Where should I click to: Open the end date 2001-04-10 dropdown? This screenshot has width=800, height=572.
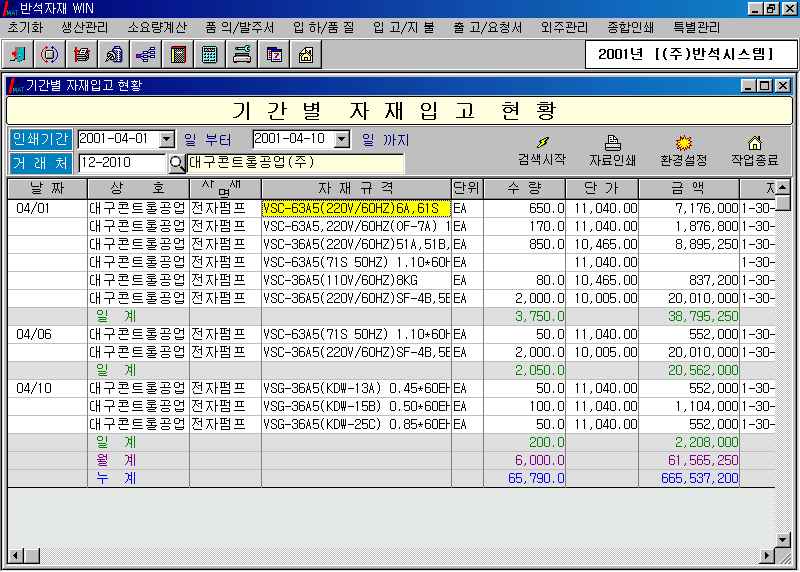coord(342,139)
